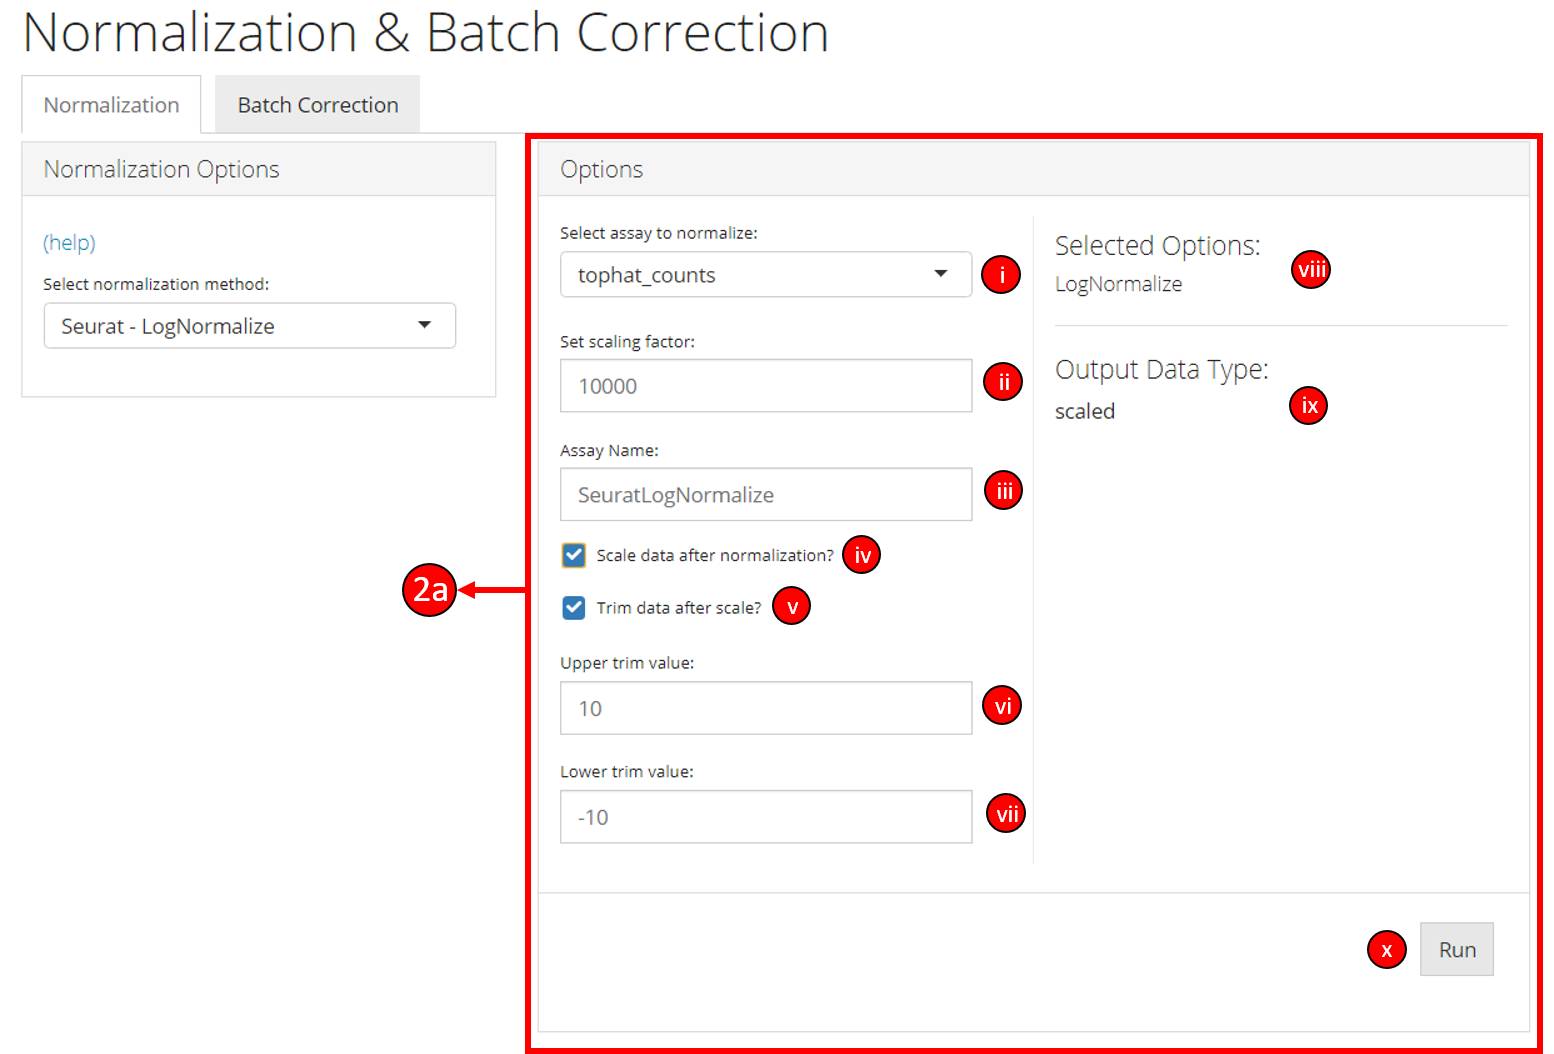
Task: Expand the tophat_counts assay dropdown
Action: (x=765, y=275)
